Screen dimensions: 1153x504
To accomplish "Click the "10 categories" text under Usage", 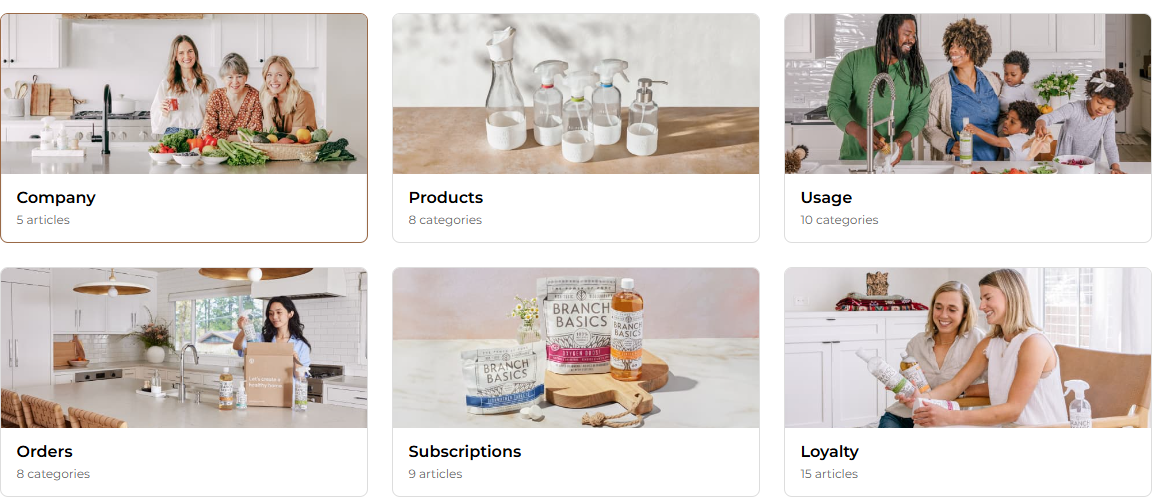I will coord(839,220).
